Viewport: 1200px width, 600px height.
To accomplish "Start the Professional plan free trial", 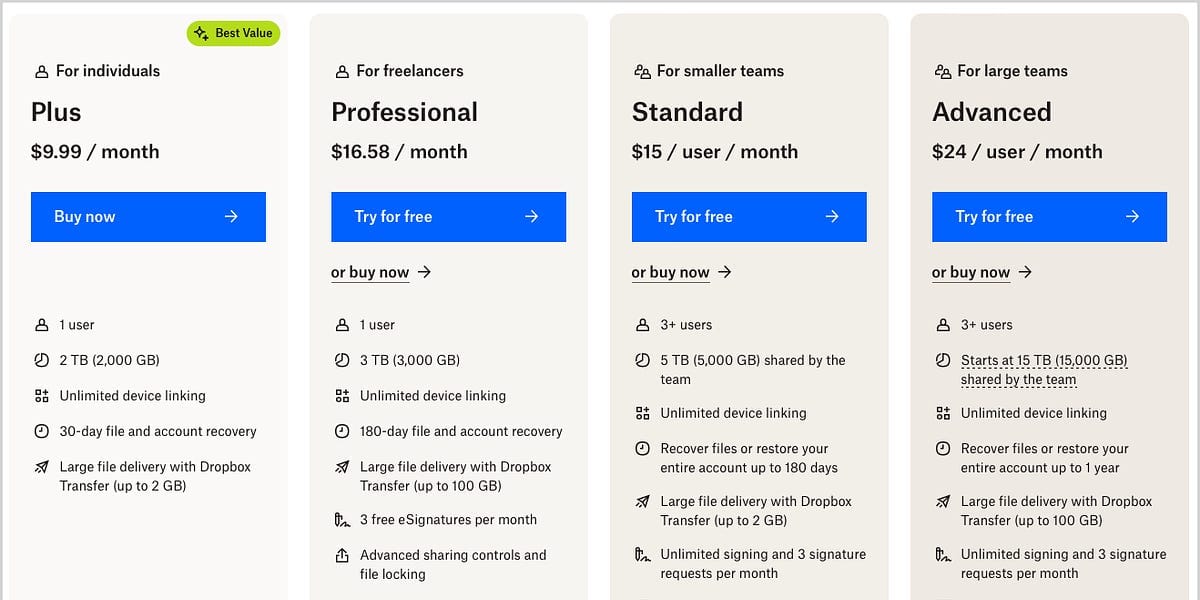I will 448,217.
